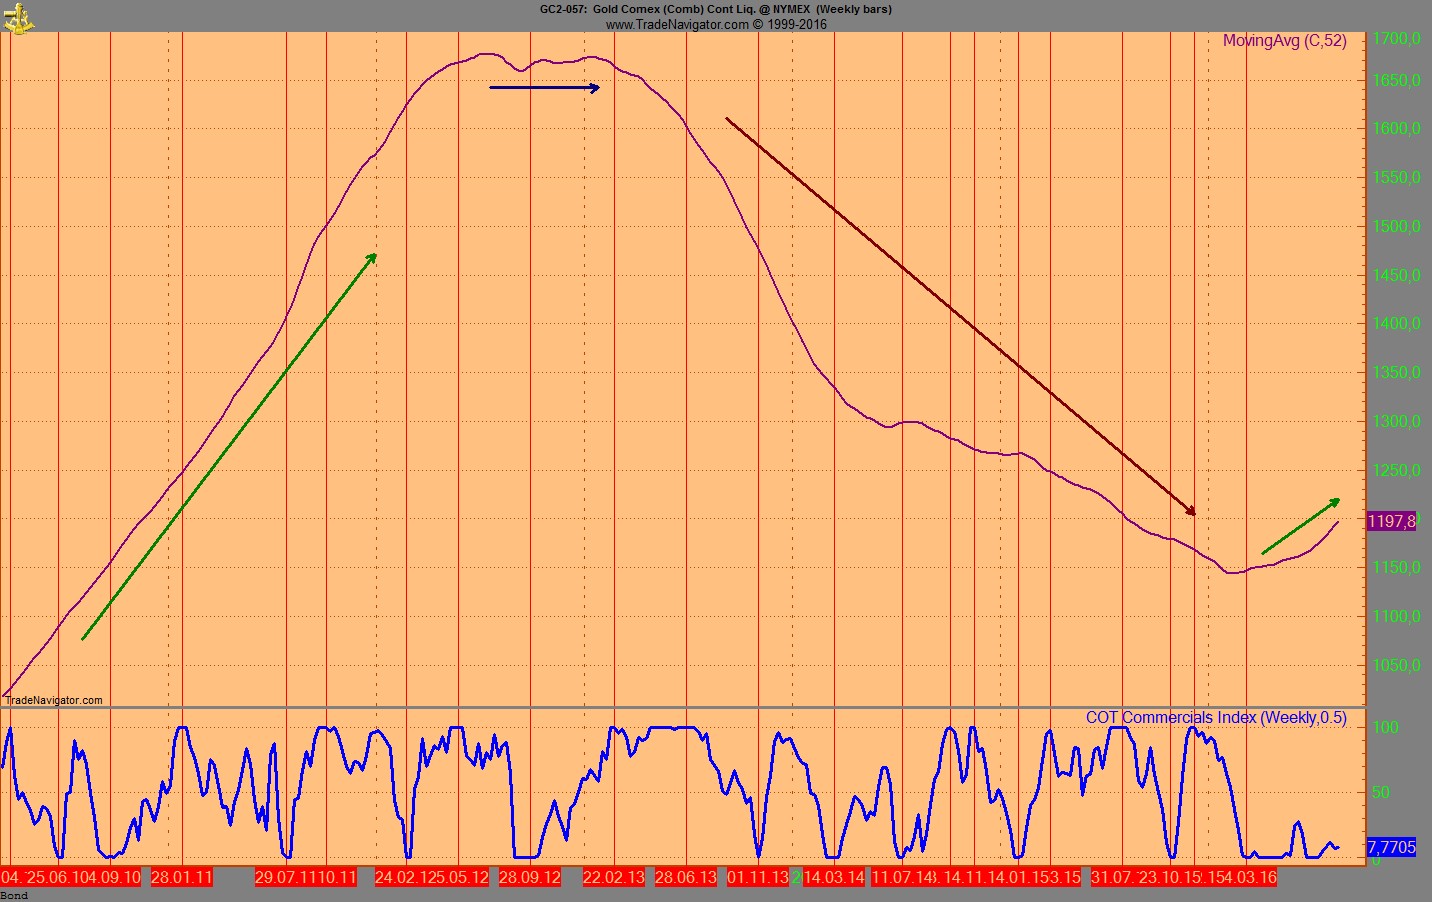Image resolution: width=1432 pixels, height=902 pixels.
Task: Select the blue horizontal arrow near peak
Action: pos(544,88)
